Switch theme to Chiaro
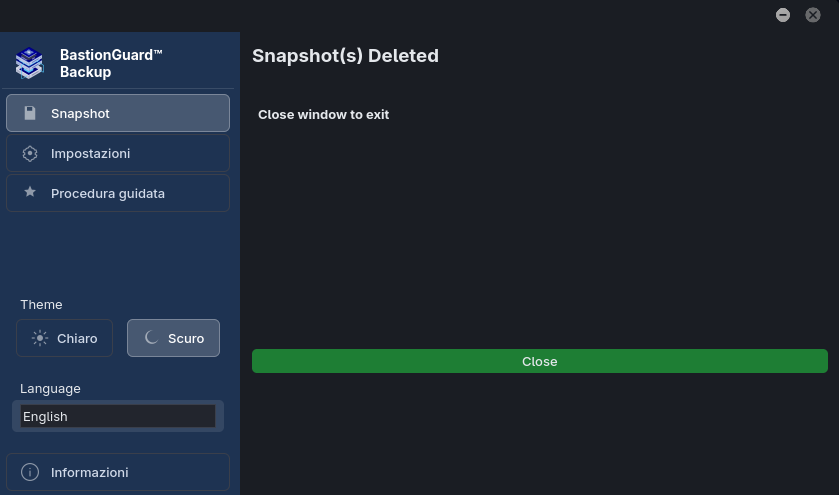Image resolution: width=839 pixels, height=495 pixels. point(64,338)
